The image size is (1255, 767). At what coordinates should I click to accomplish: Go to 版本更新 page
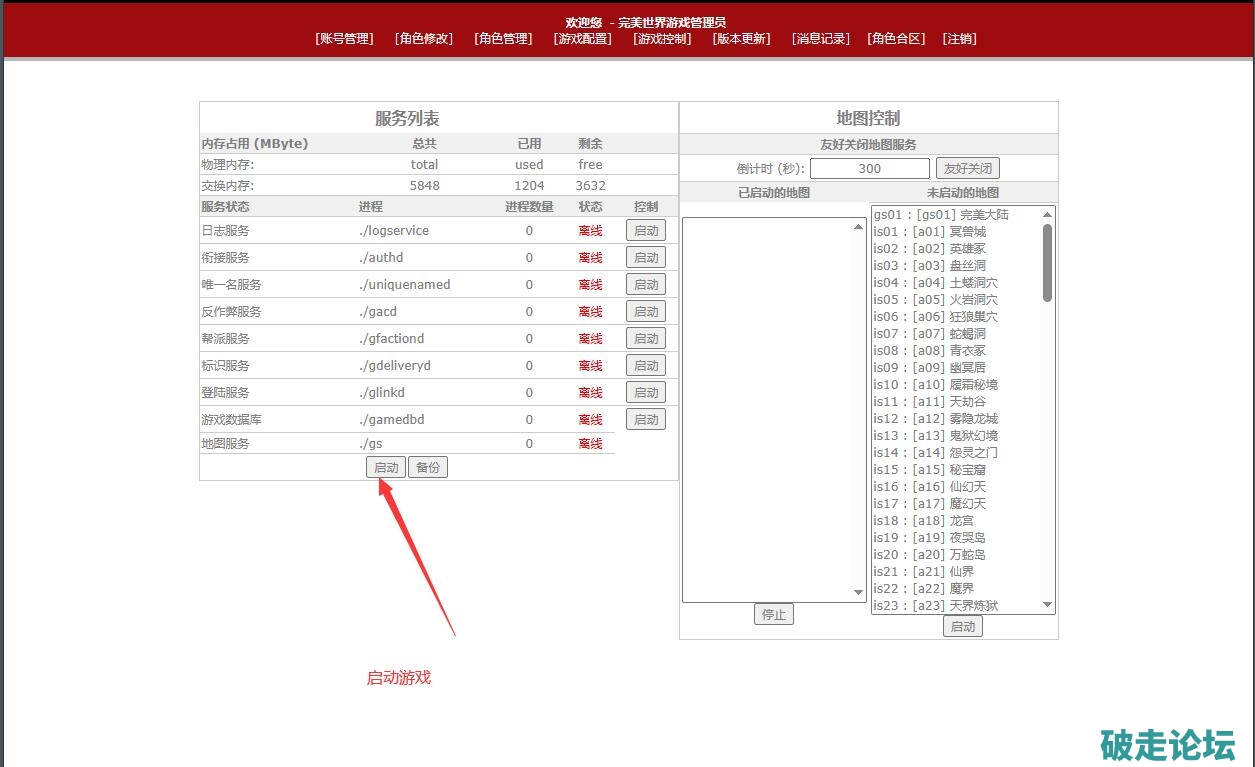coord(741,39)
